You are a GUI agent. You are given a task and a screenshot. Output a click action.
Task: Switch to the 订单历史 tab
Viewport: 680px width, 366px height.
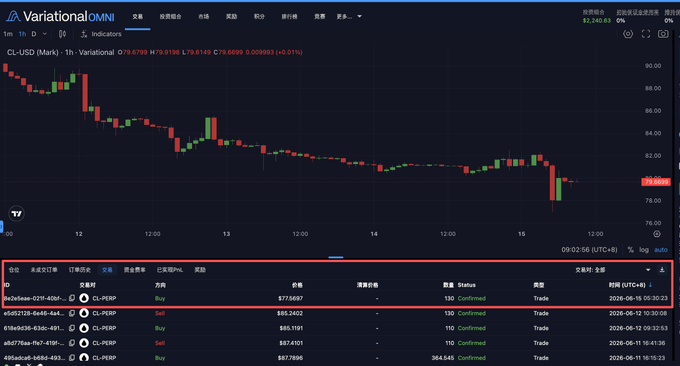pyautogui.click(x=80, y=270)
